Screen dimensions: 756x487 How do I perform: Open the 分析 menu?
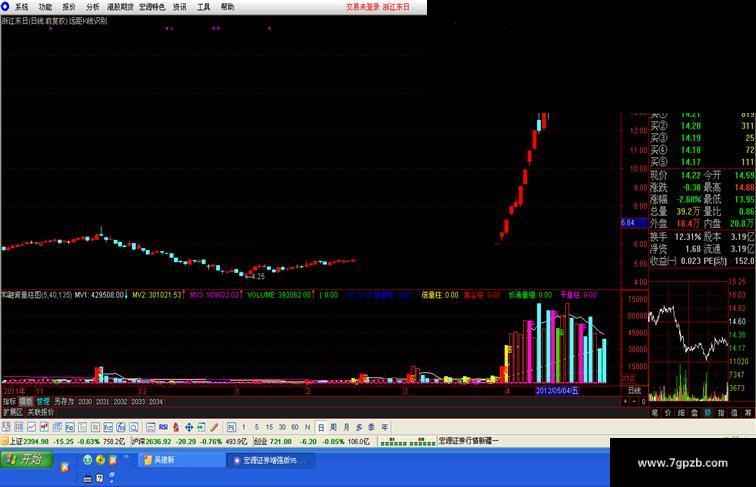[x=93, y=7]
